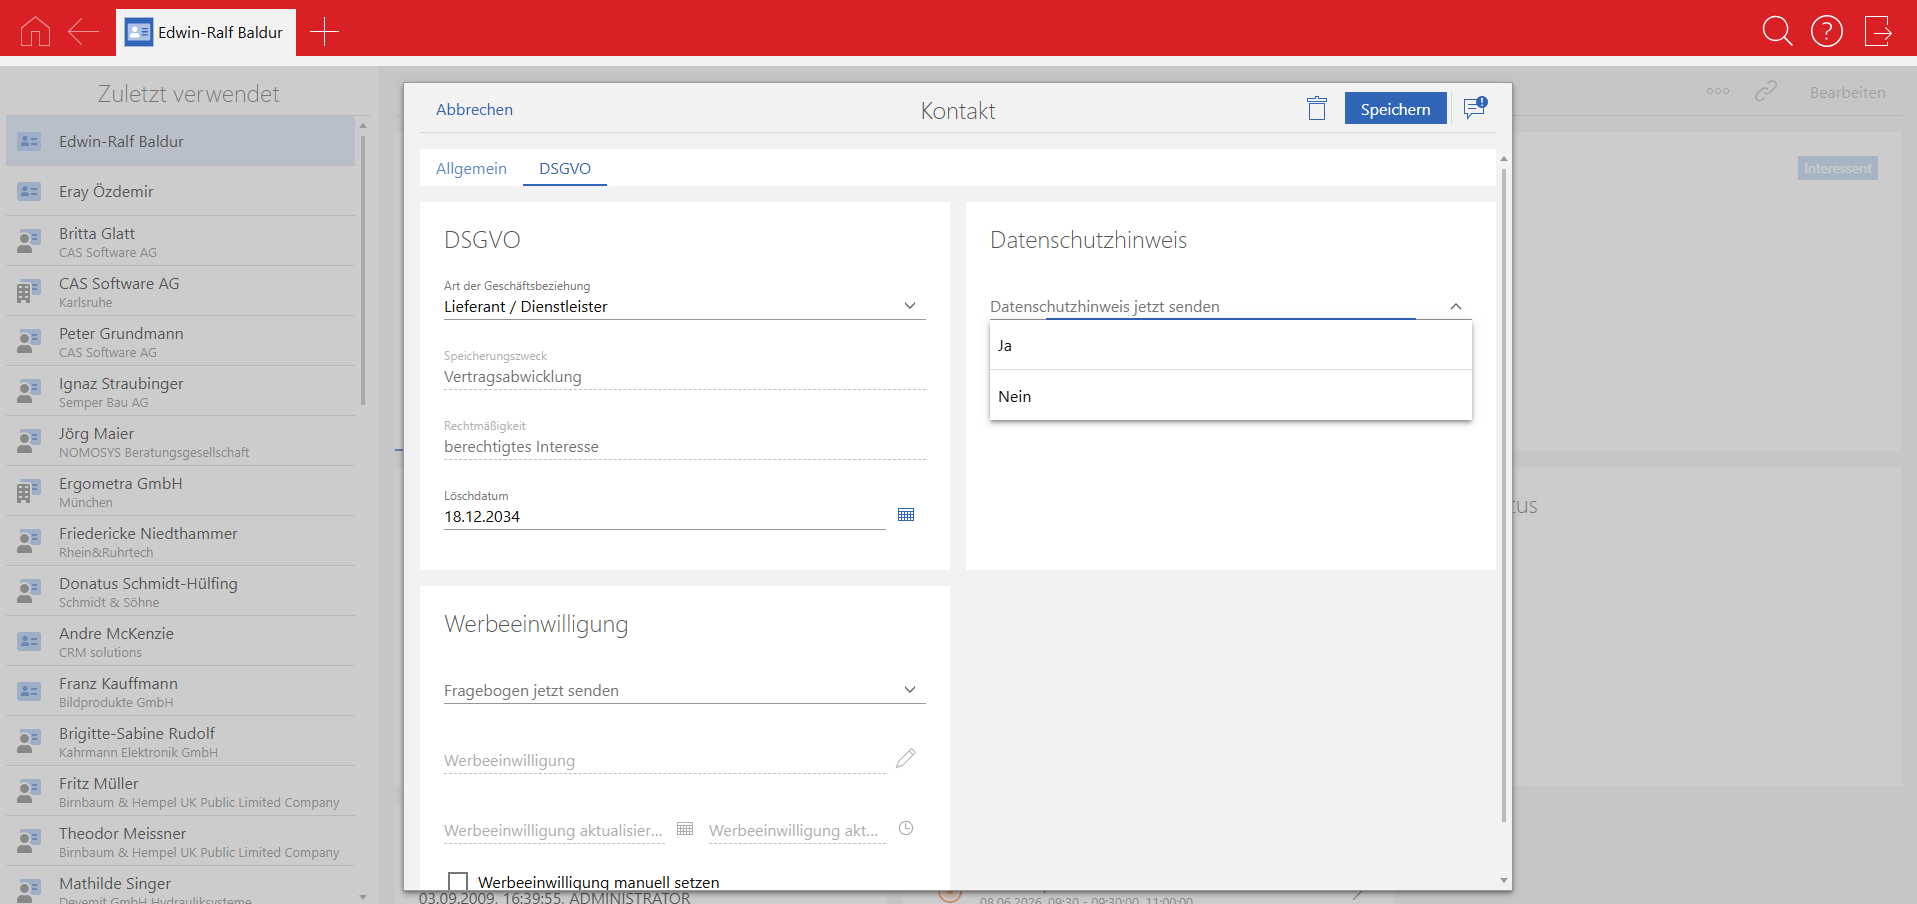Select Ja in the dropdown list
The width and height of the screenshot is (1917, 904).
(1230, 345)
